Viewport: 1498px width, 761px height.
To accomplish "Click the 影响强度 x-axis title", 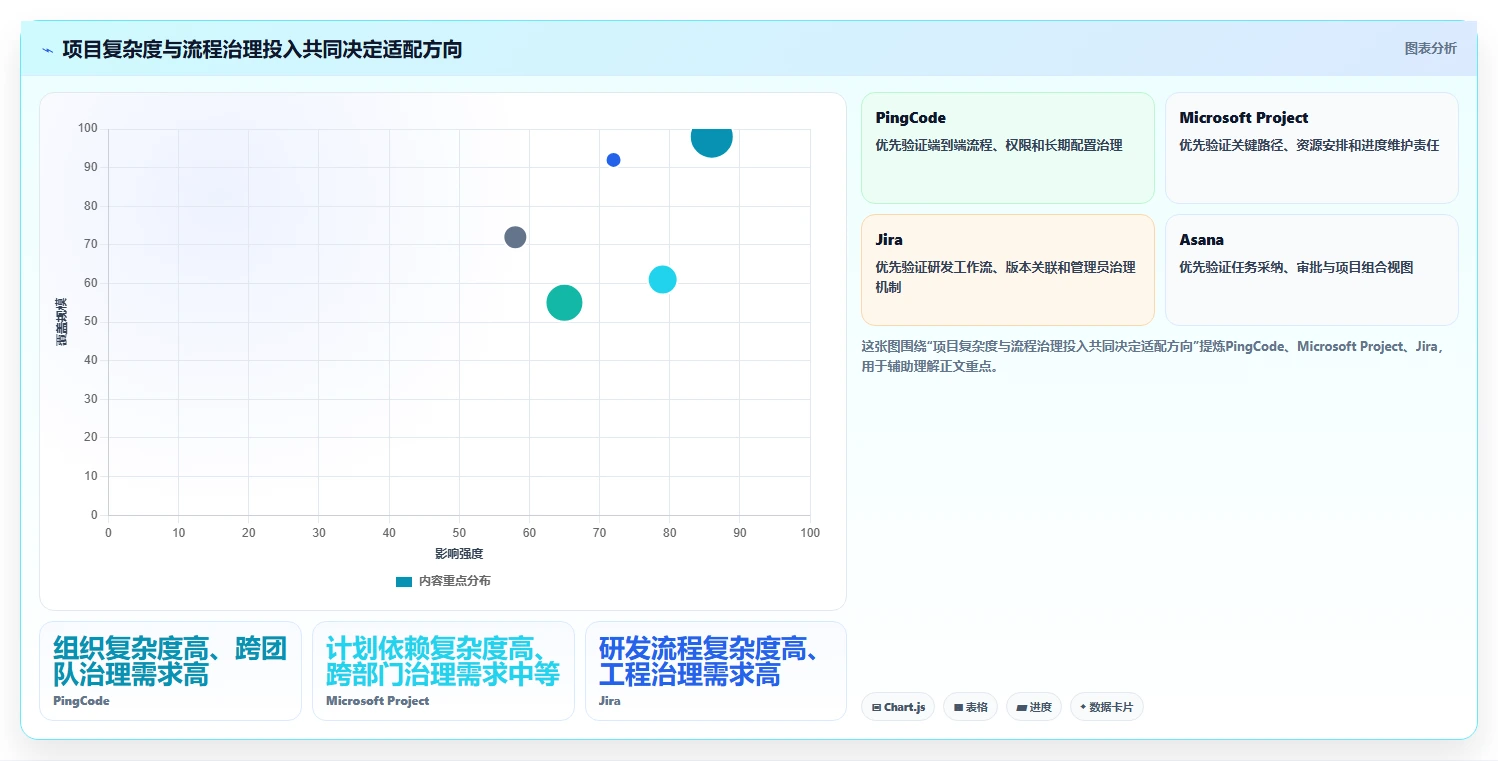I will (459, 554).
